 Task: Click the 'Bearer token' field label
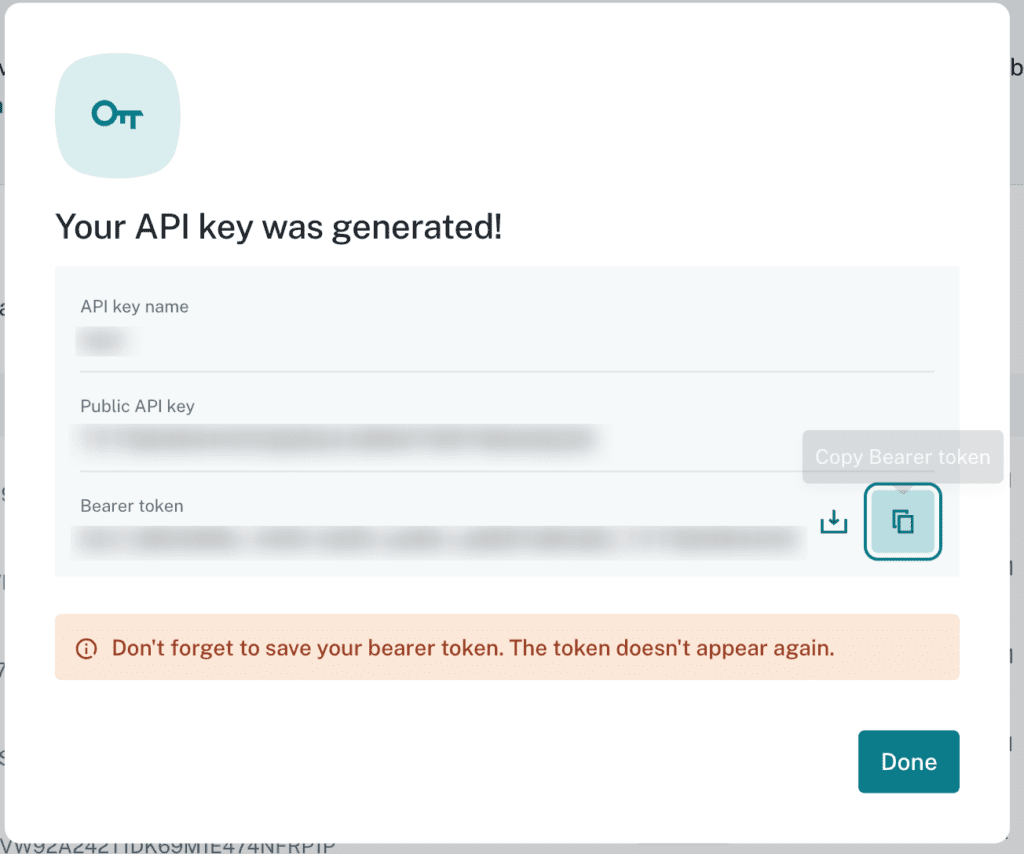tap(132, 506)
